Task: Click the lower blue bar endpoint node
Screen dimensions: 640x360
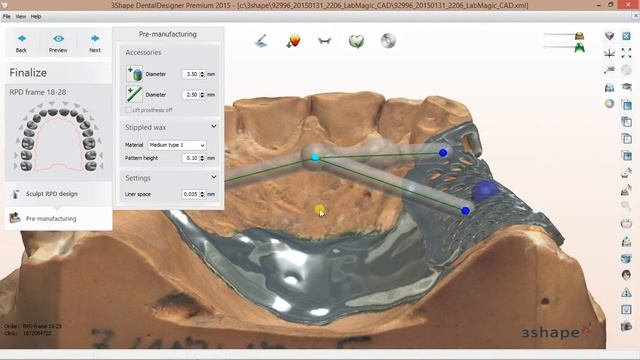Action: coord(465,211)
